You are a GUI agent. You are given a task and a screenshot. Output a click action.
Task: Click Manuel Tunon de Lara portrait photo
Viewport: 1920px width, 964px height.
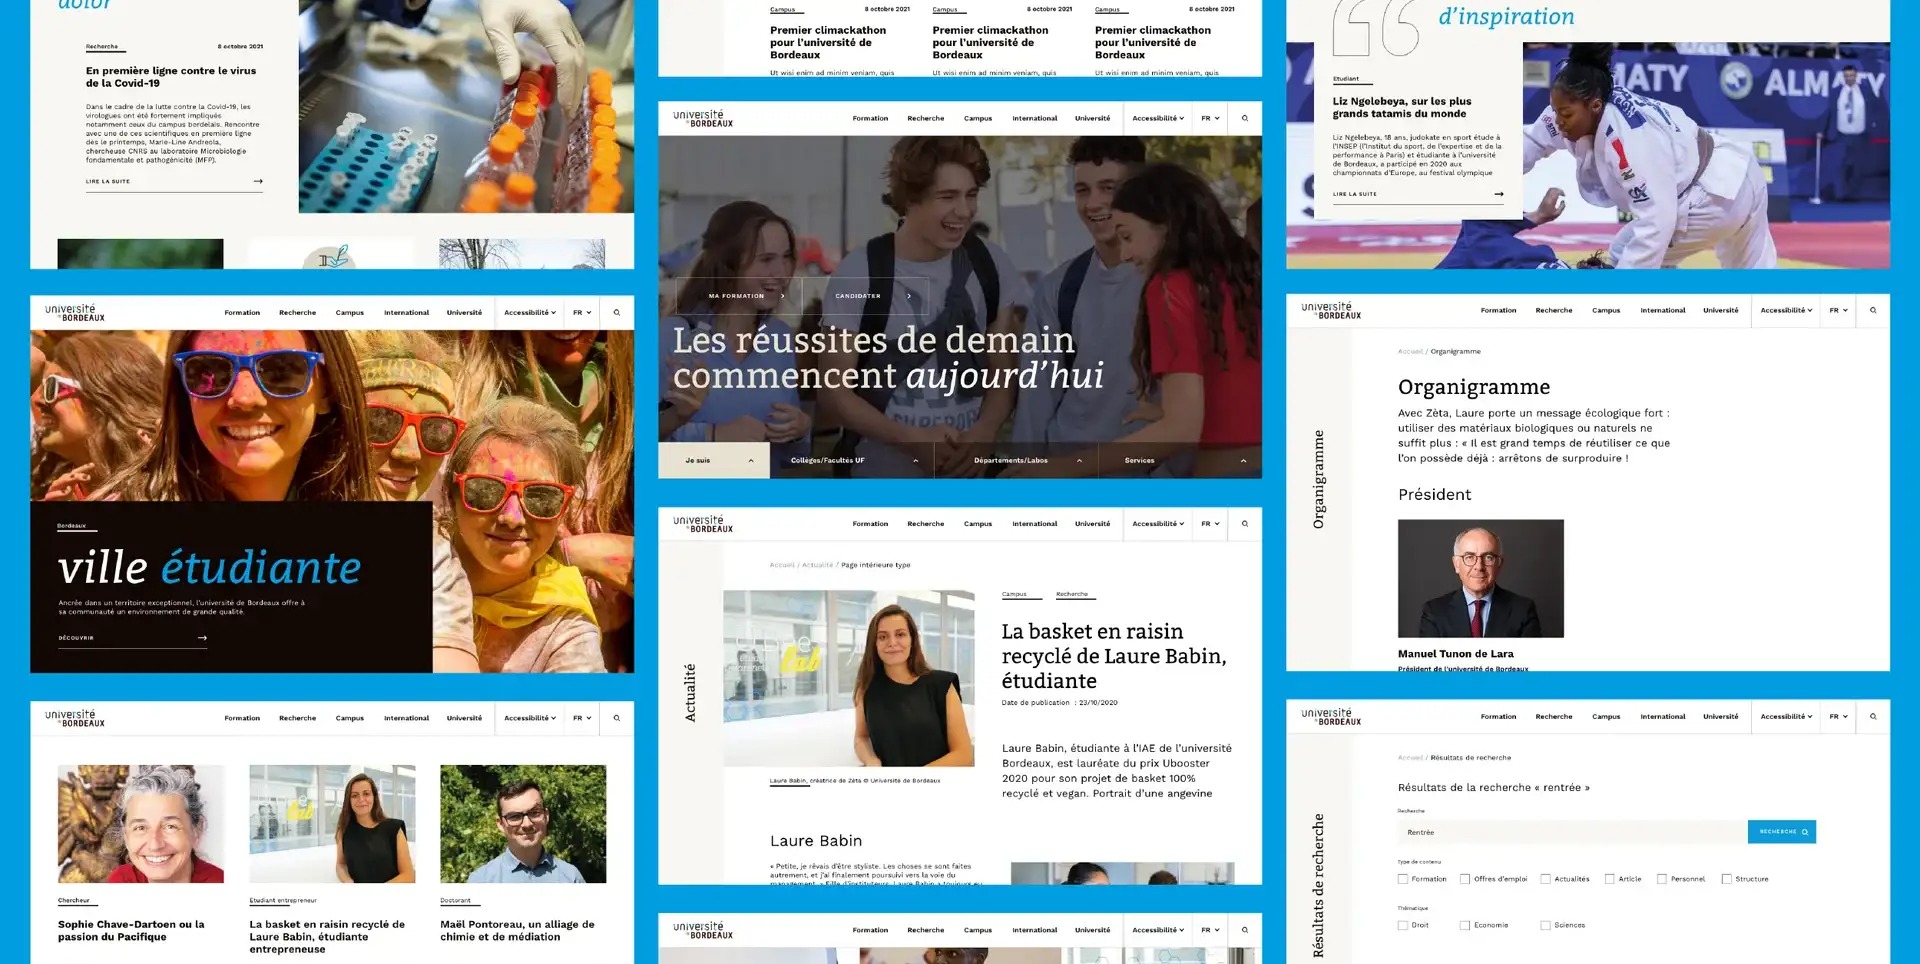(1481, 578)
